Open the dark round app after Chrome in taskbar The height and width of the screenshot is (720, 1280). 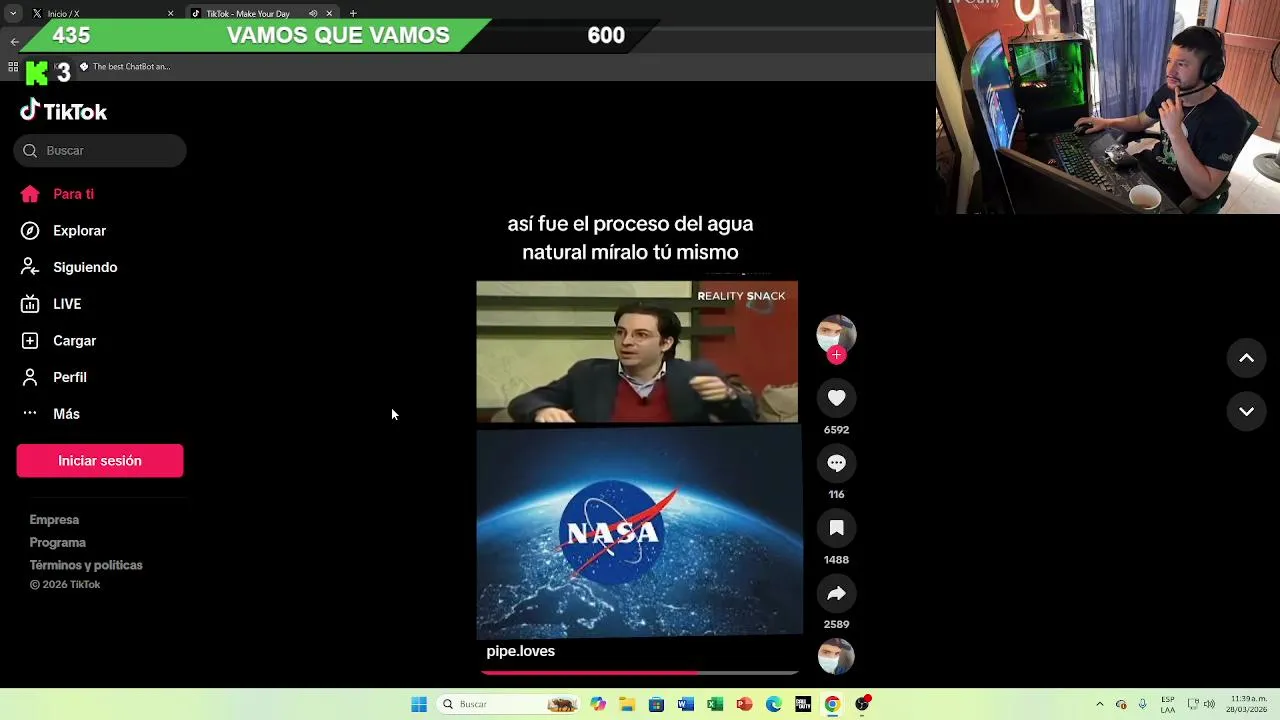(x=862, y=704)
